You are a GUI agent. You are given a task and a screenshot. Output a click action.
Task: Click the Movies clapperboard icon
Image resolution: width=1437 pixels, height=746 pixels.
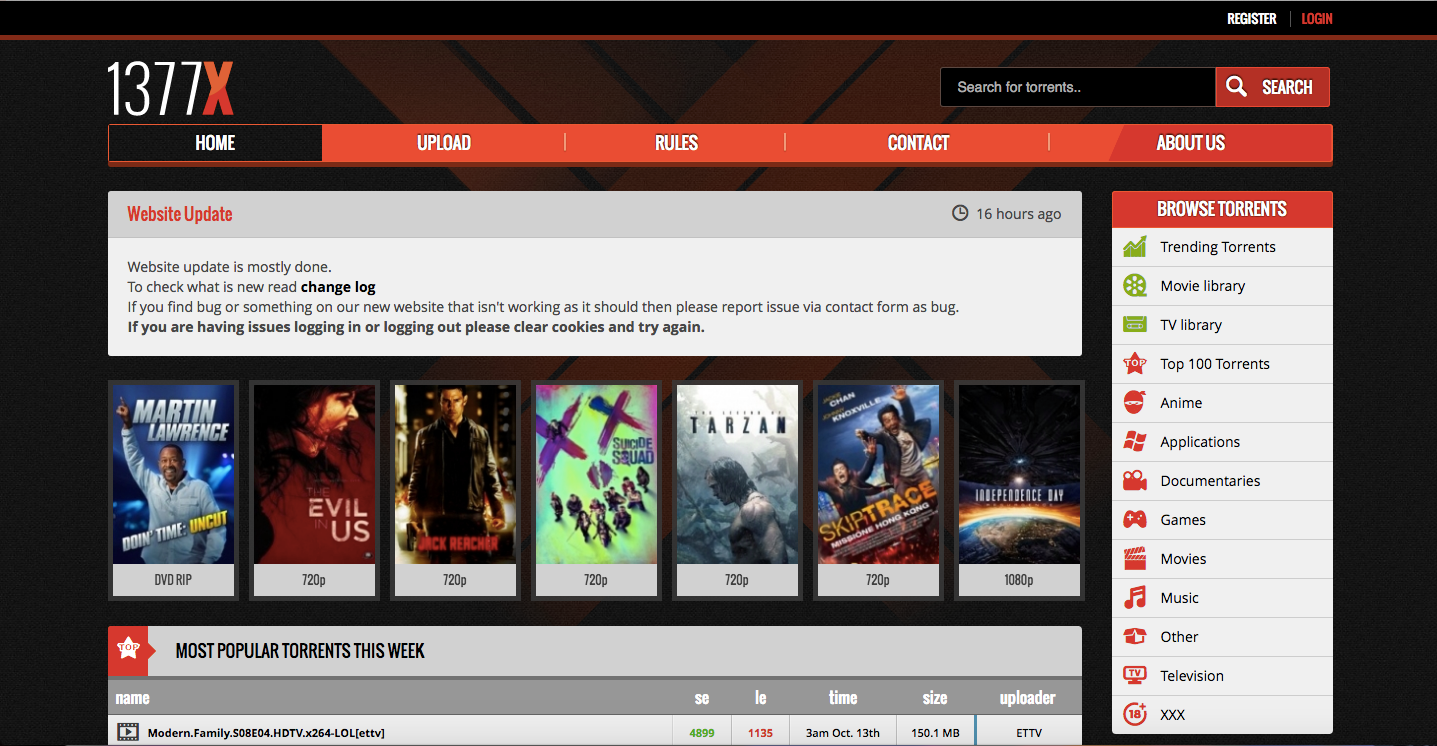point(1134,559)
